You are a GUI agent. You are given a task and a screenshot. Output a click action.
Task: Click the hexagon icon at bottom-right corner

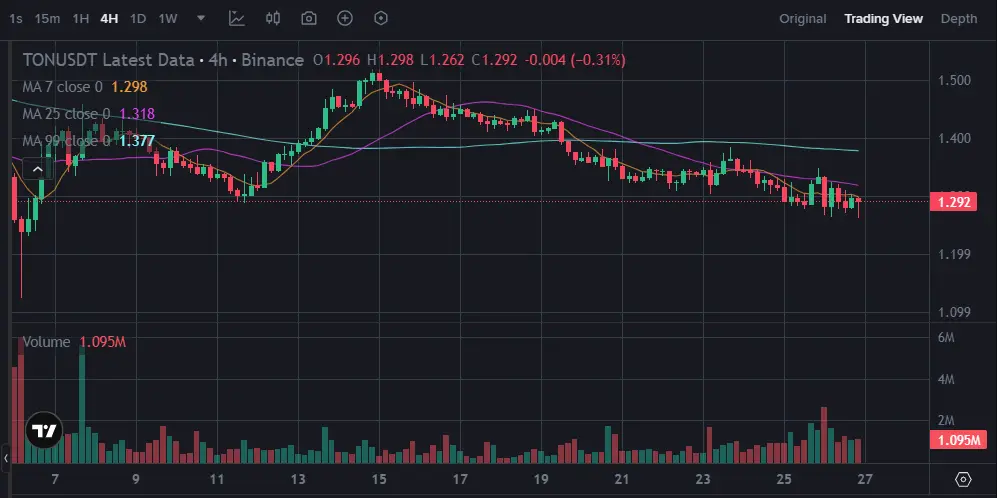pos(963,479)
